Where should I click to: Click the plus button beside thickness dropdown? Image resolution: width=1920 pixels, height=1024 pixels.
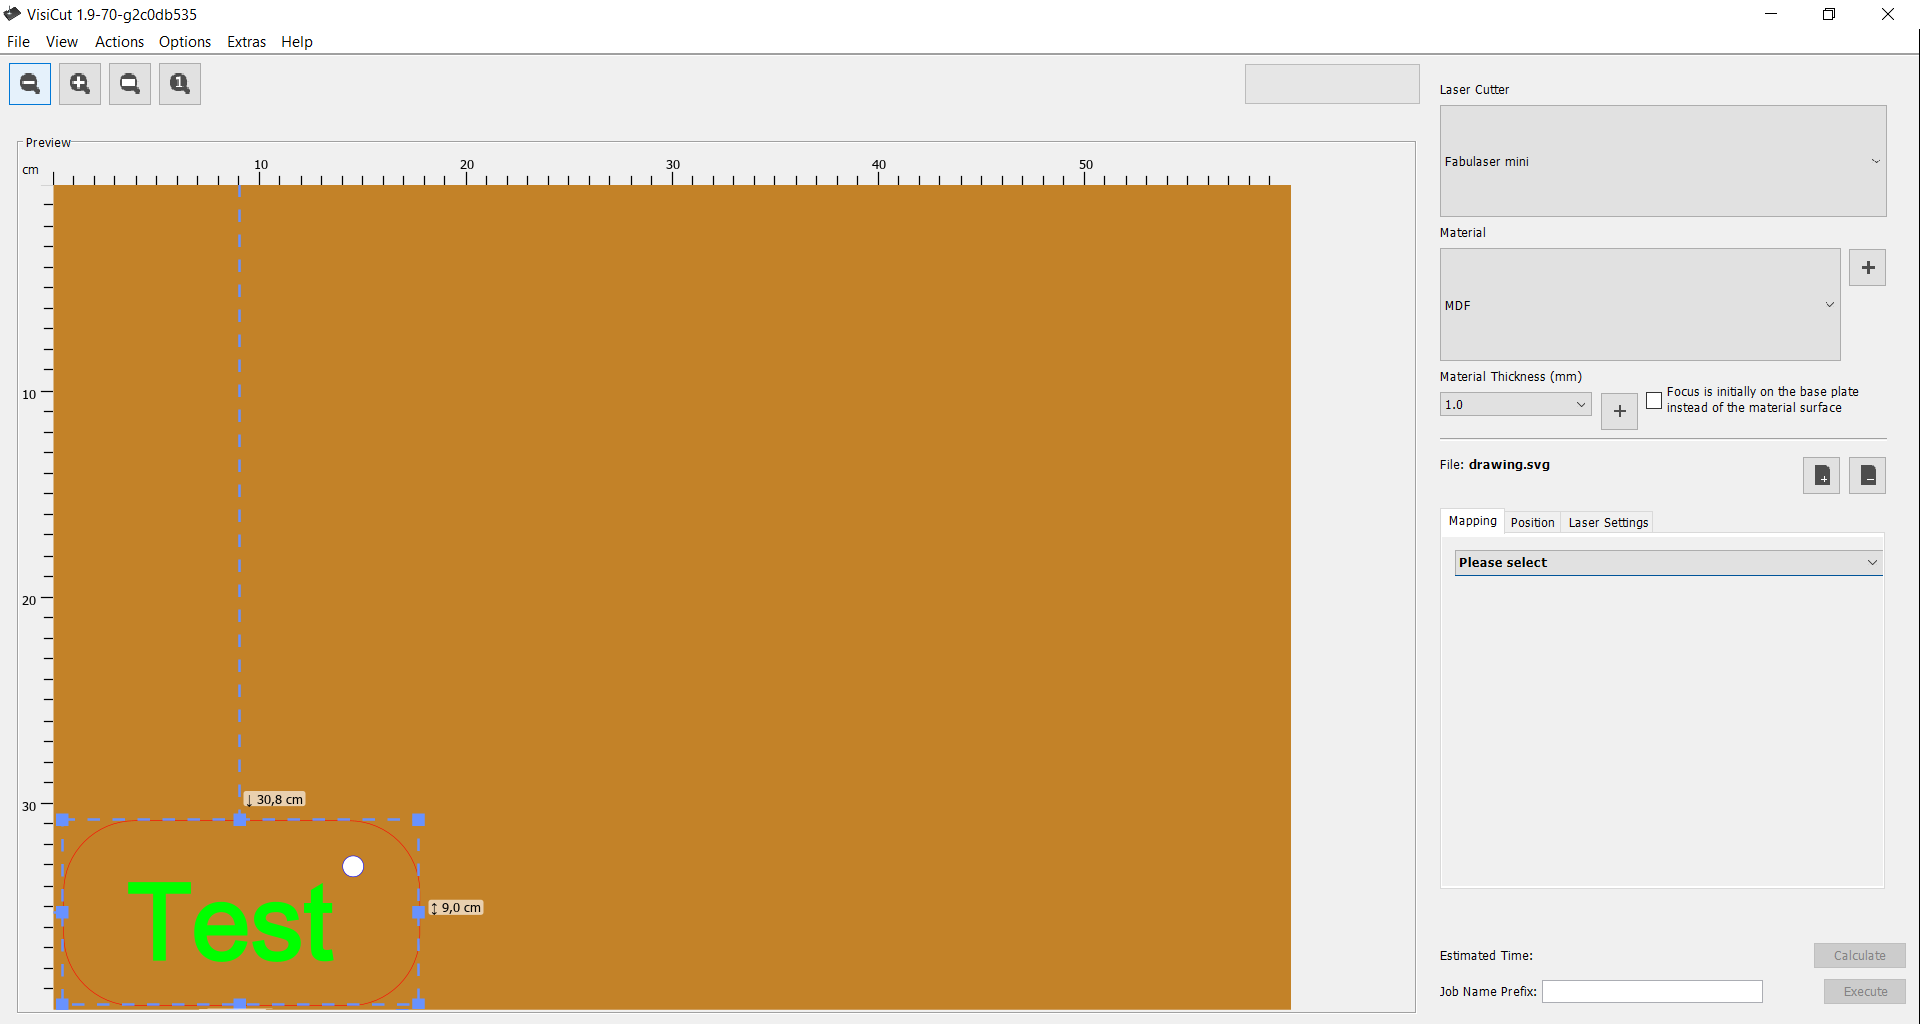pos(1619,411)
